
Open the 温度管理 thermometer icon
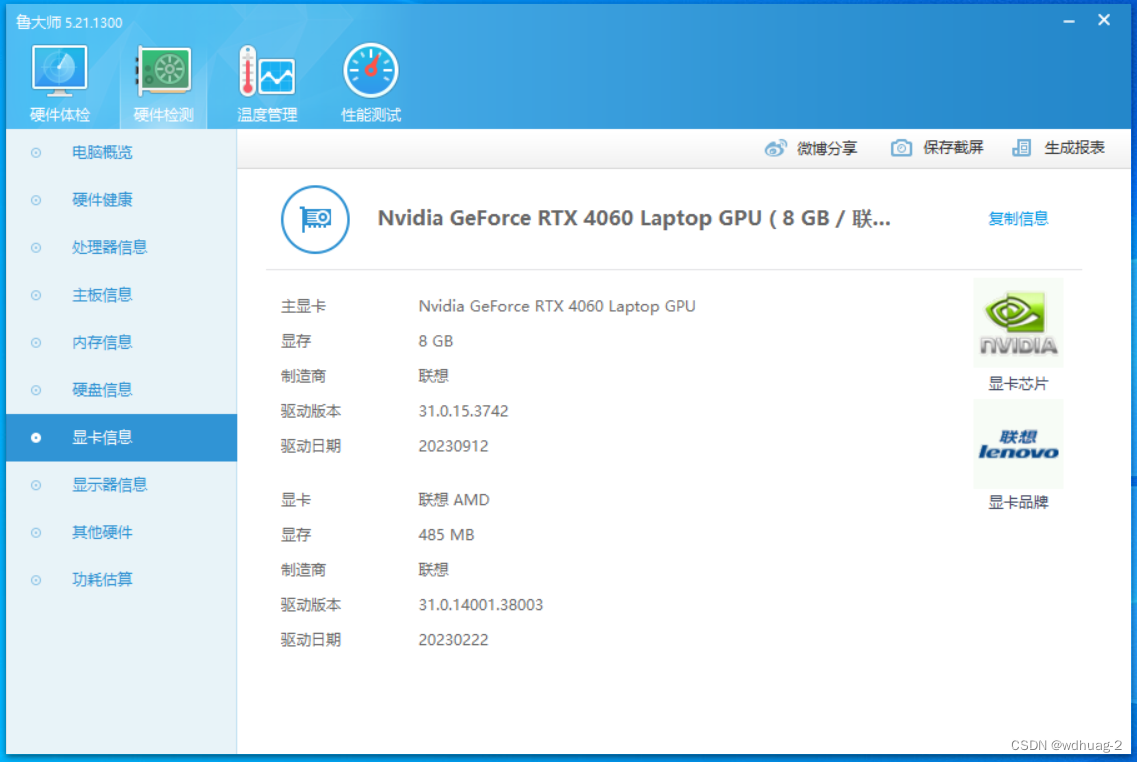267,70
